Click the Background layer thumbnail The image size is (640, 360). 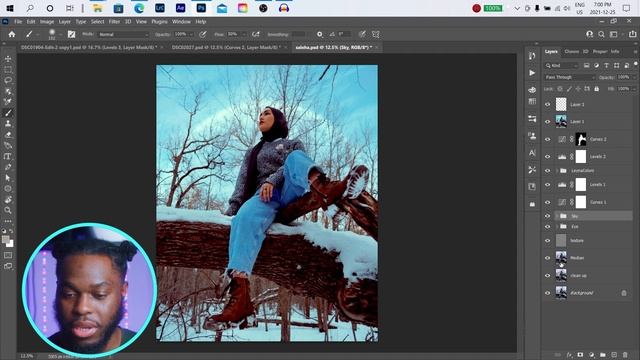click(x=561, y=293)
